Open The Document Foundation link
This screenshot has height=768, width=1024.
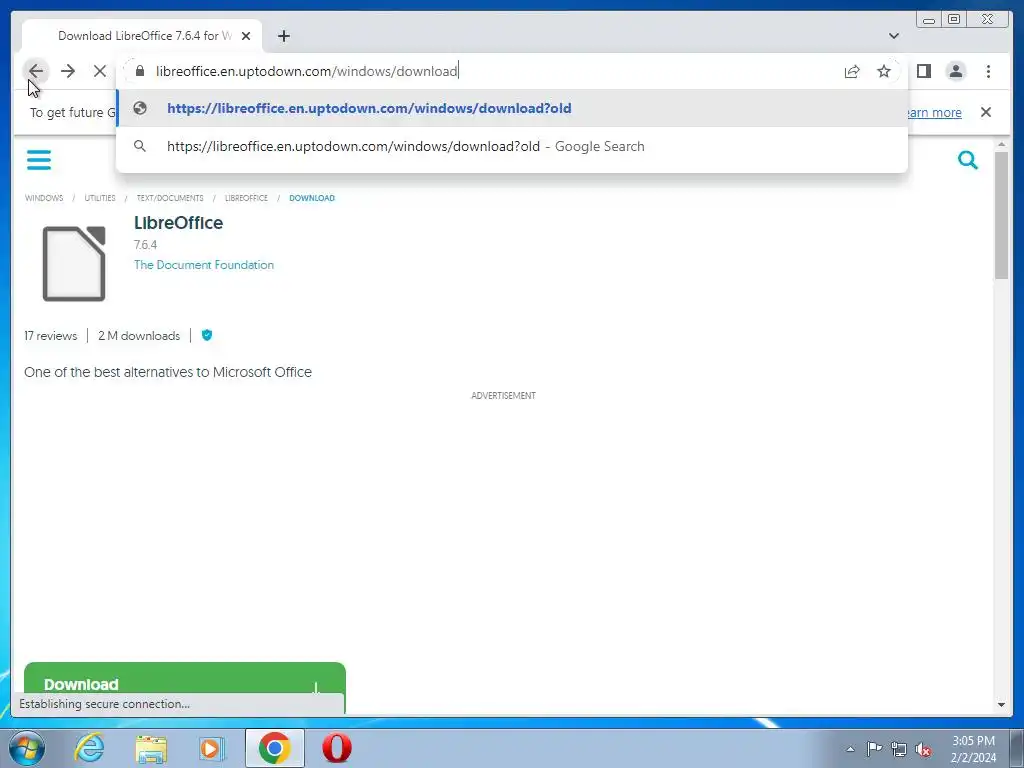pos(204,264)
